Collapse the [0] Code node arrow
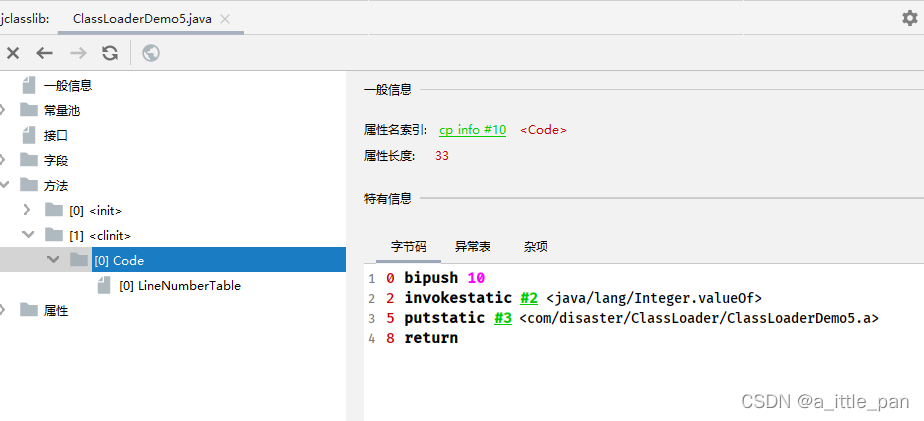 pos(53,259)
